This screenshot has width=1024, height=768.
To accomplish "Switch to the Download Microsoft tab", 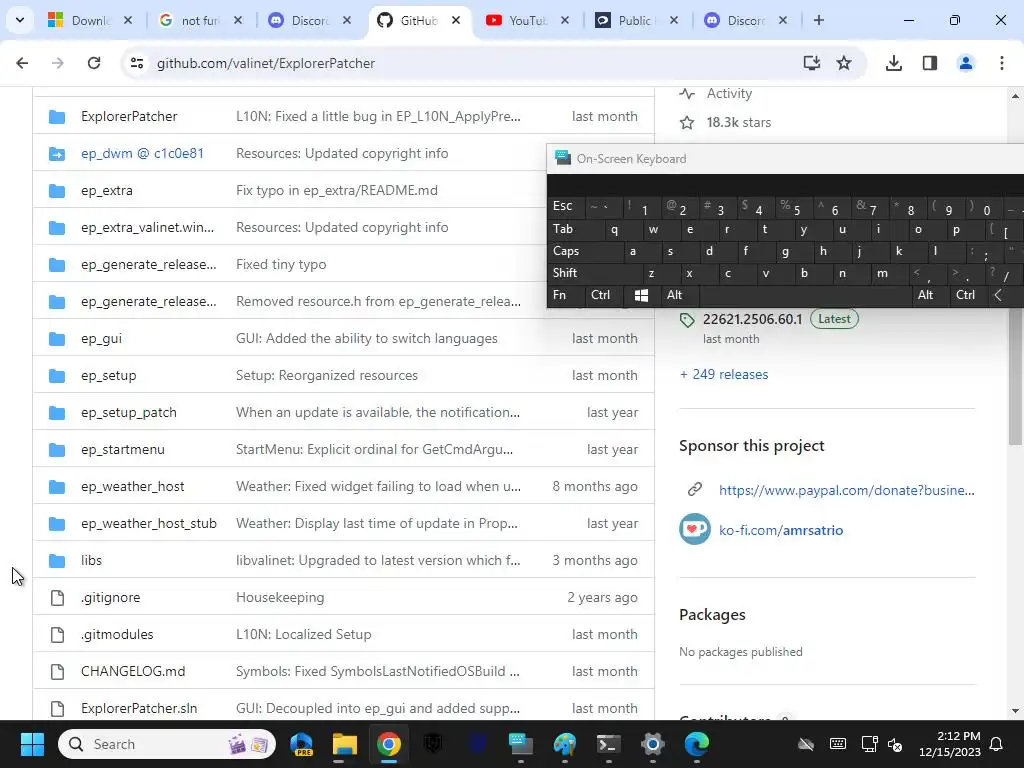I will [91, 20].
